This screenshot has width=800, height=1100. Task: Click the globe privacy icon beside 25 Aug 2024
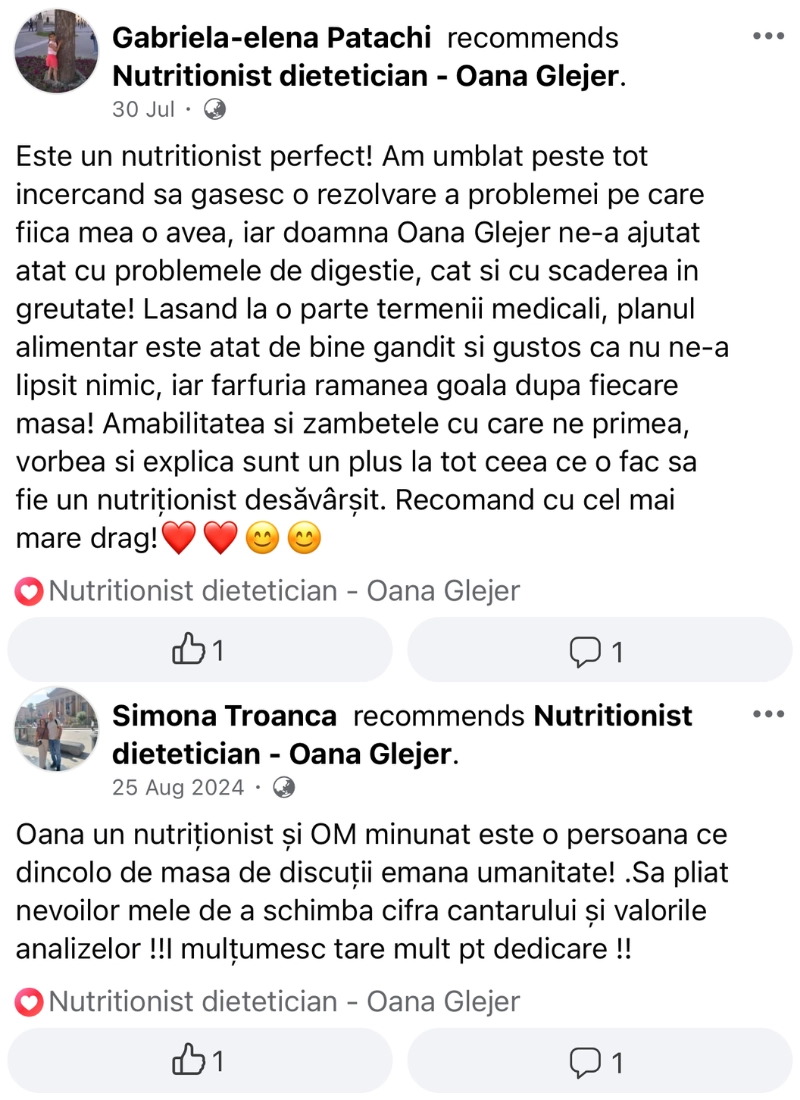tap(284, 788)
